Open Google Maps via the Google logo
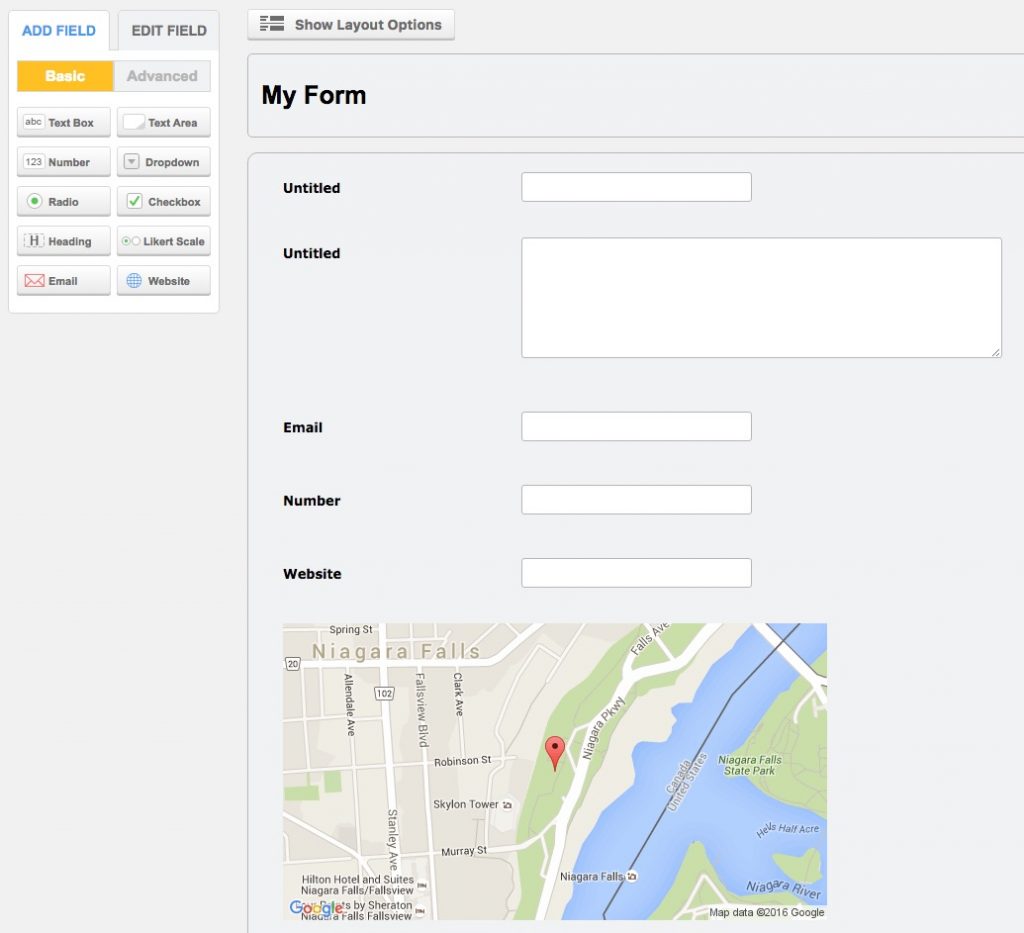This screenshot has height=933, width=1024. (310, 907)
